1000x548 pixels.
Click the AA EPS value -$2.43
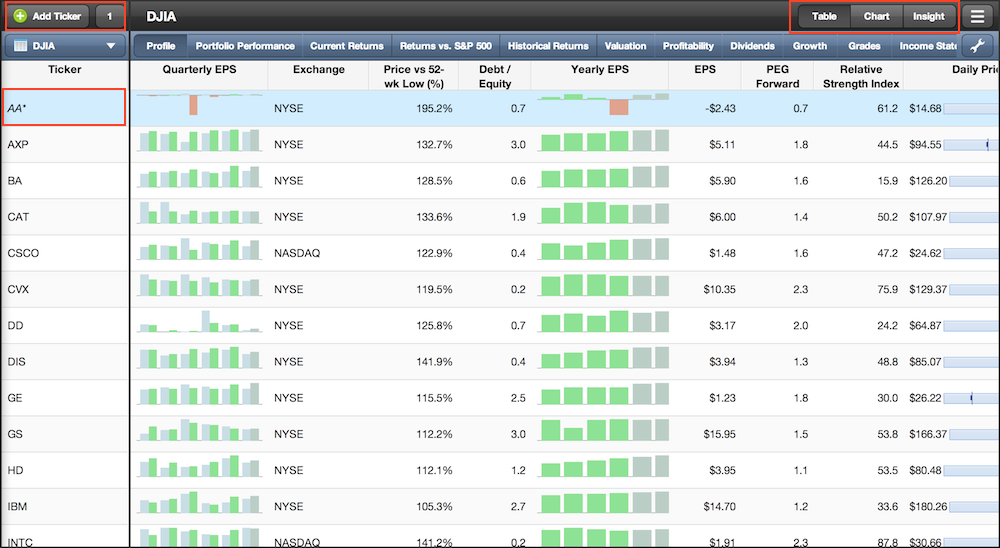coord(721,108)
